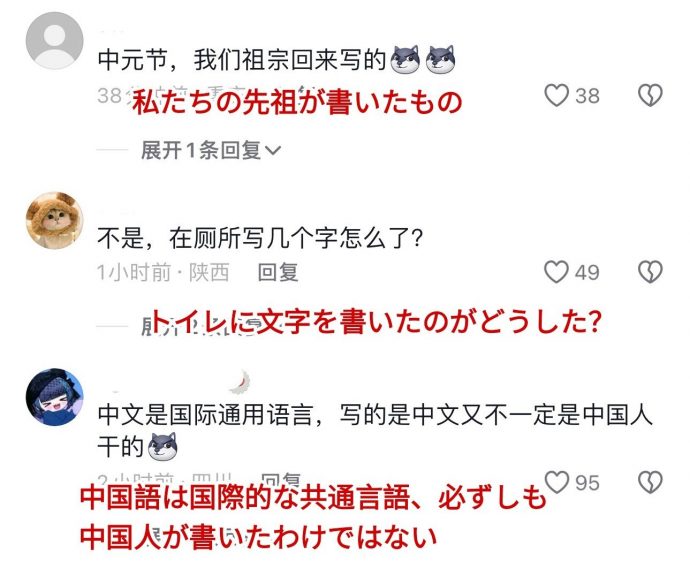Click the like count 95
The image size is (690, 576).
click(587, 483)
